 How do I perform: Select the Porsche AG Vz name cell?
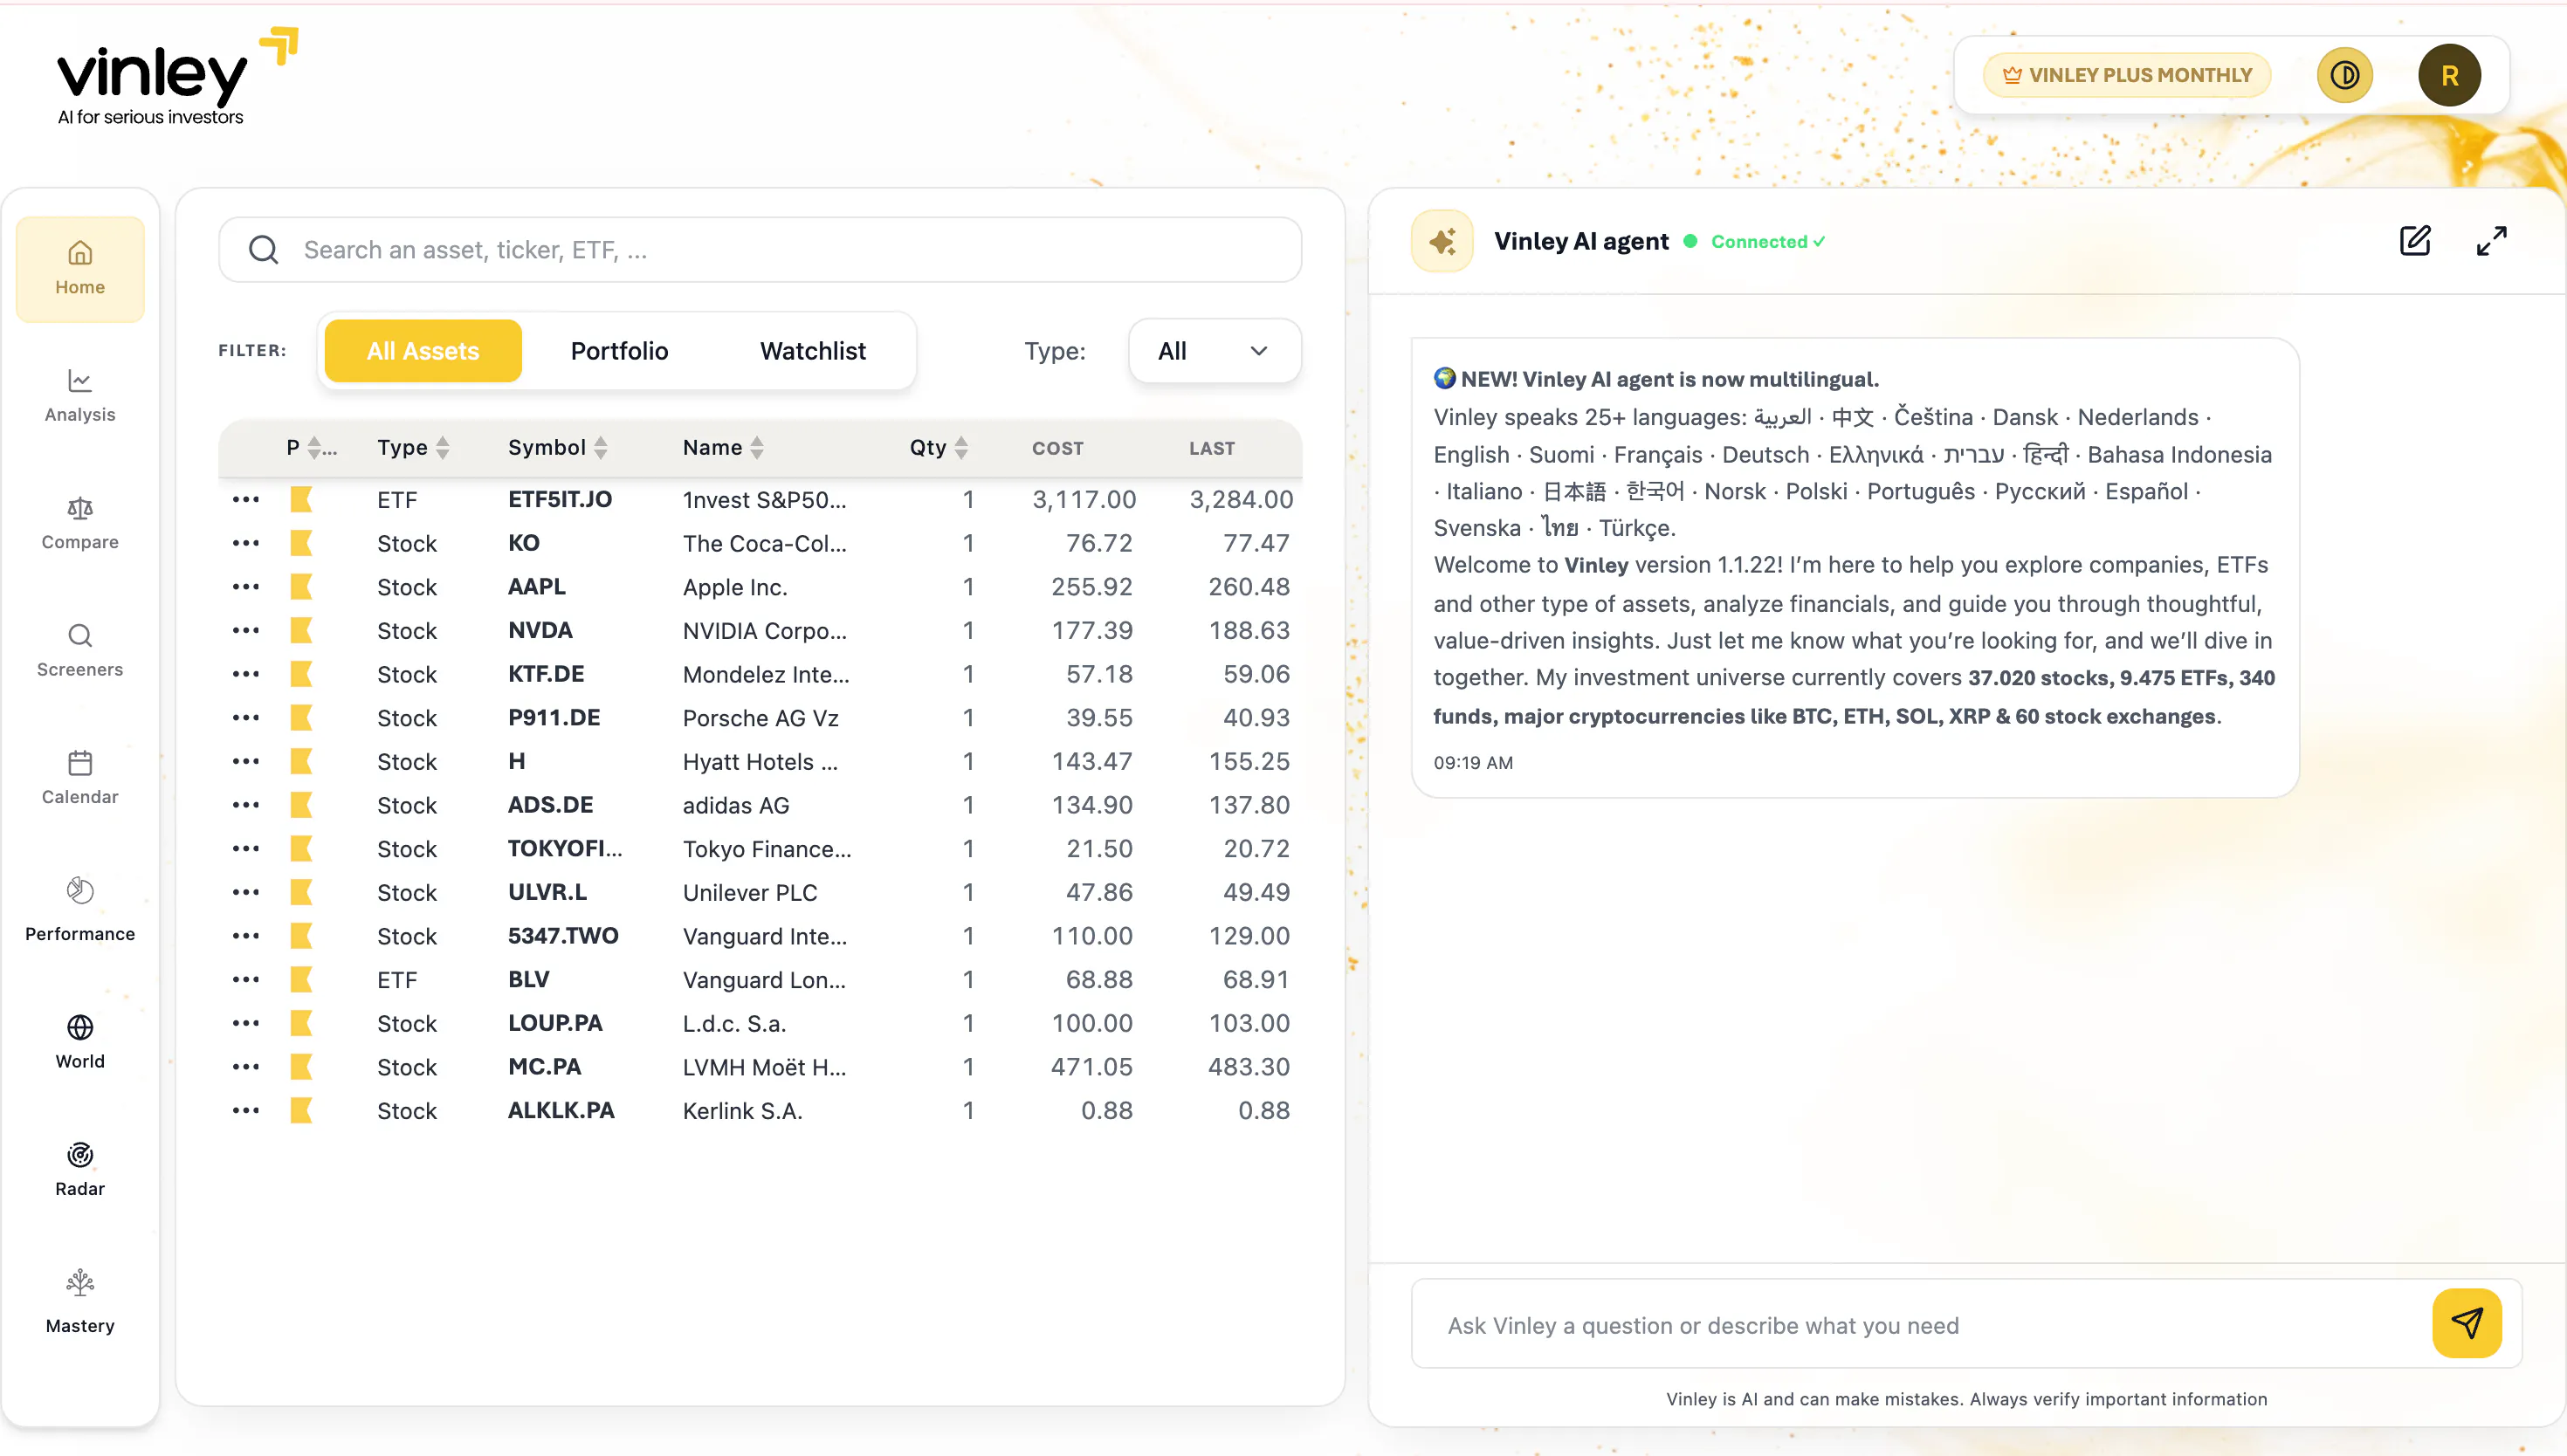point(760,718)
